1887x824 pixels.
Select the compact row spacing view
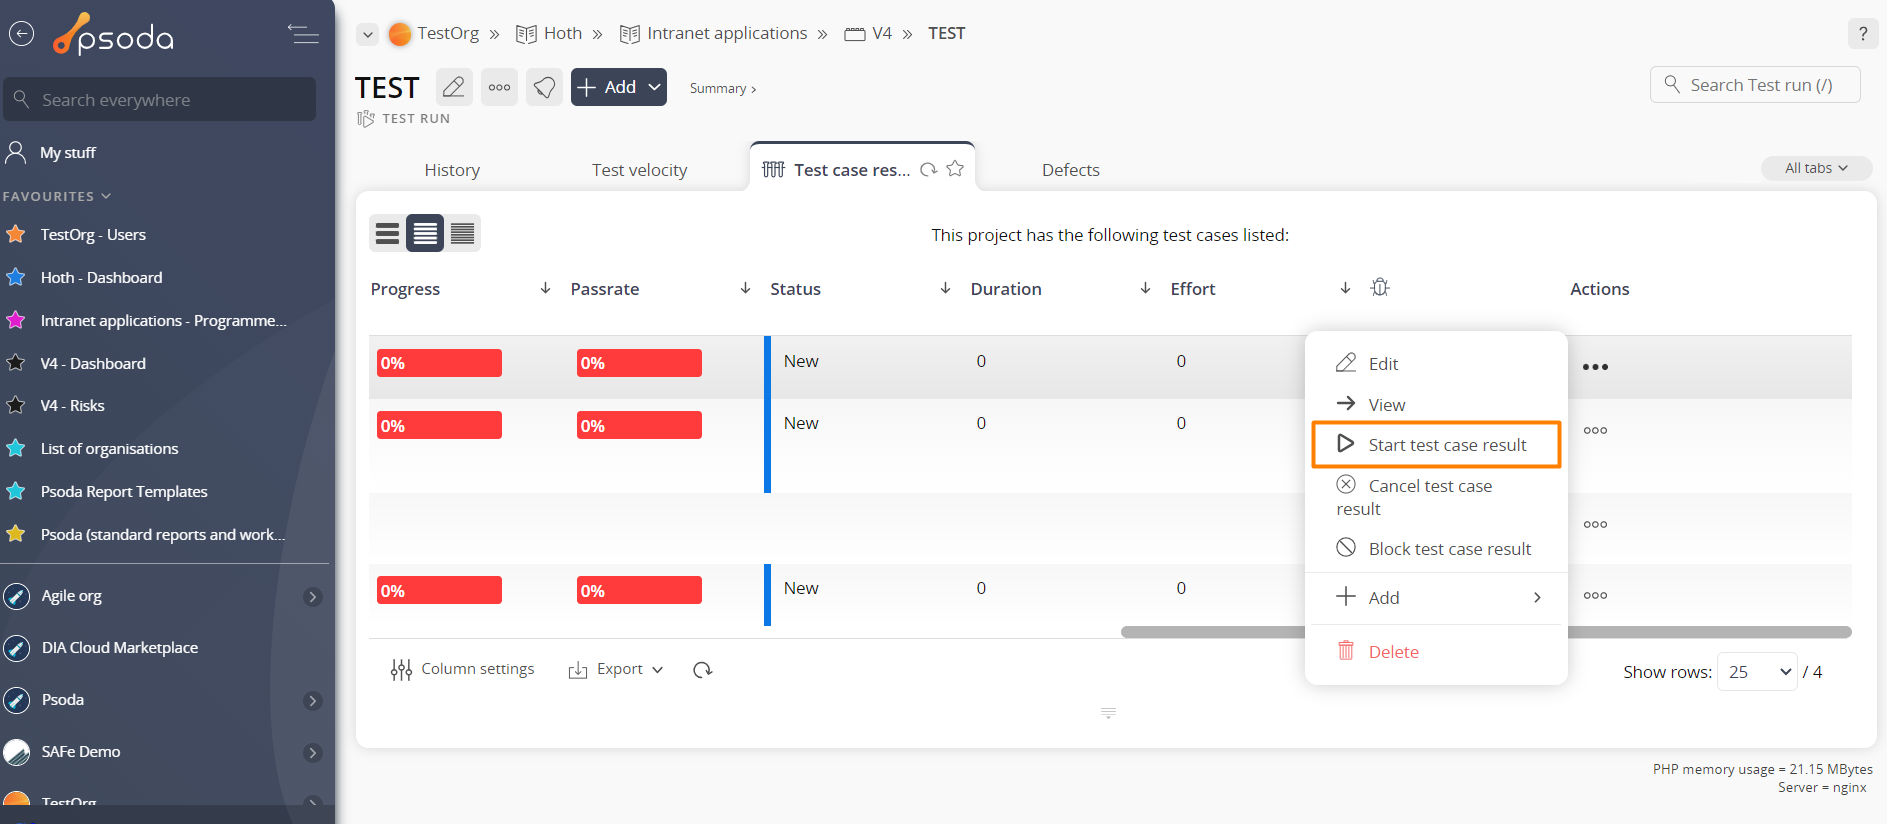tap(462, 233)
